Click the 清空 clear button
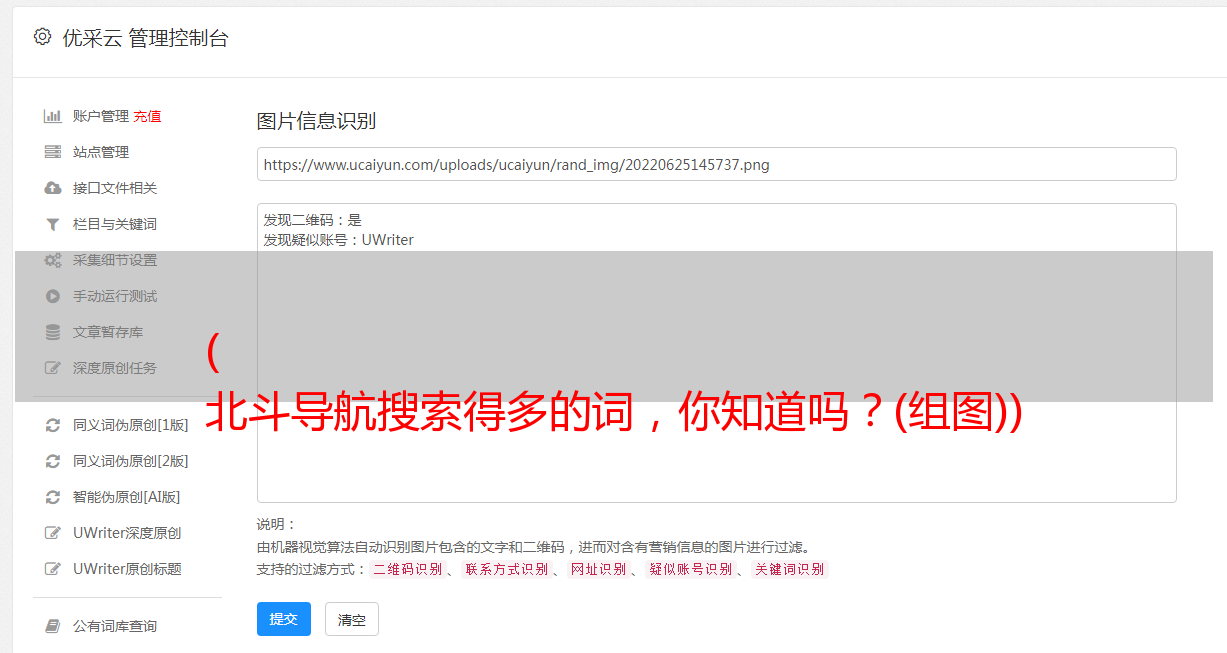The image size is (1227, 653). pos(352,619)
